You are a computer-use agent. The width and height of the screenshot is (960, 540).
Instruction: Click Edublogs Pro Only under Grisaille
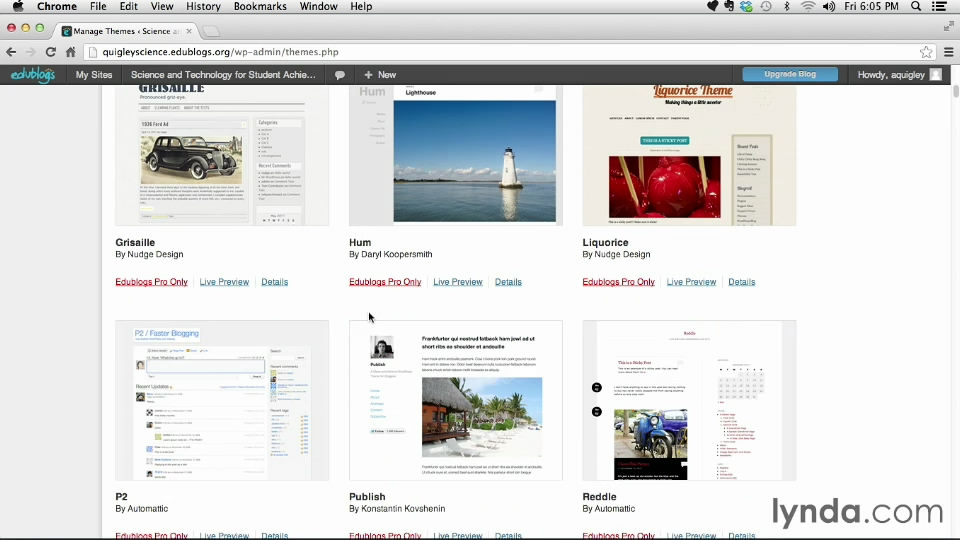[x=151, y=282]
